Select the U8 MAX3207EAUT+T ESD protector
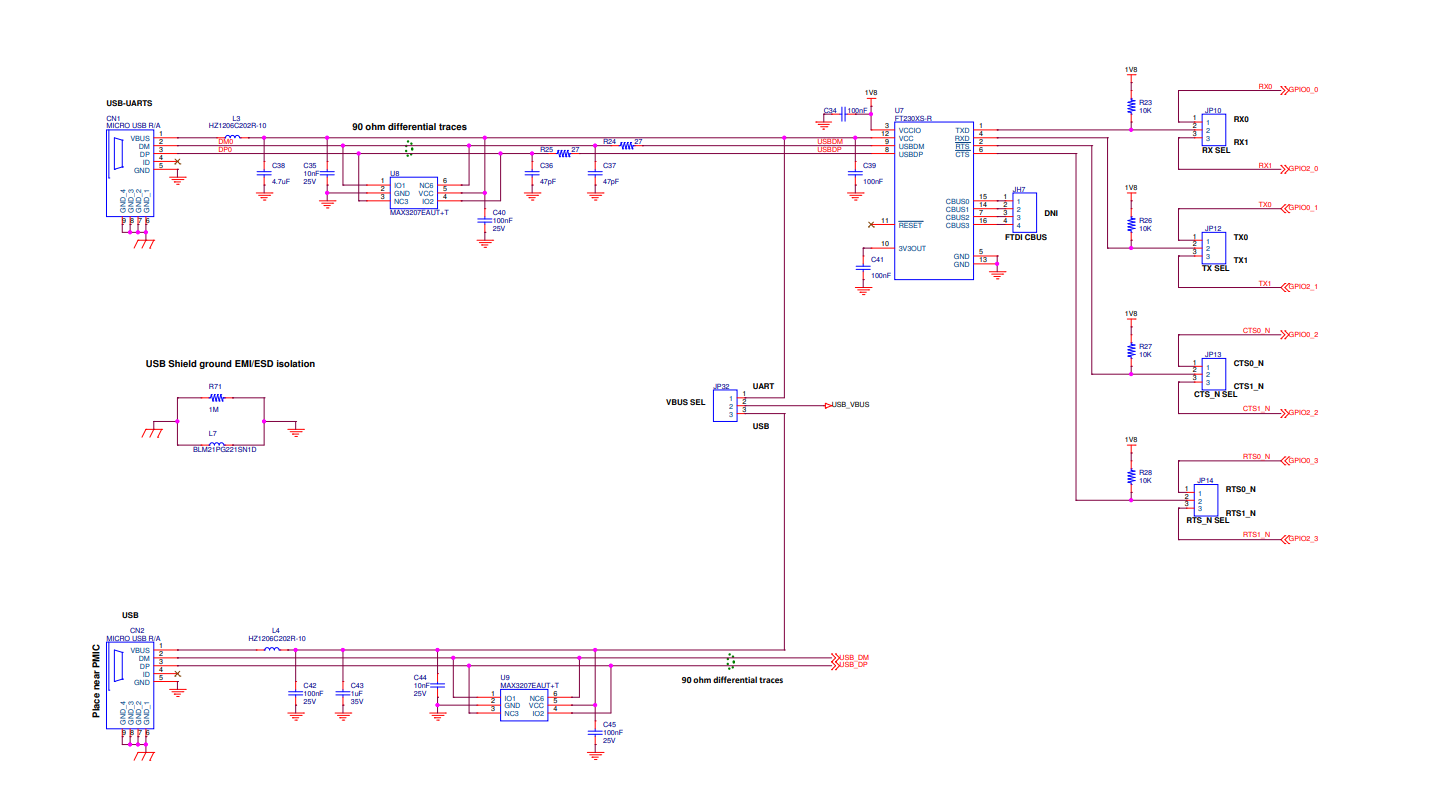Screen dimensions: 1440x810 (x=413, y=192)
